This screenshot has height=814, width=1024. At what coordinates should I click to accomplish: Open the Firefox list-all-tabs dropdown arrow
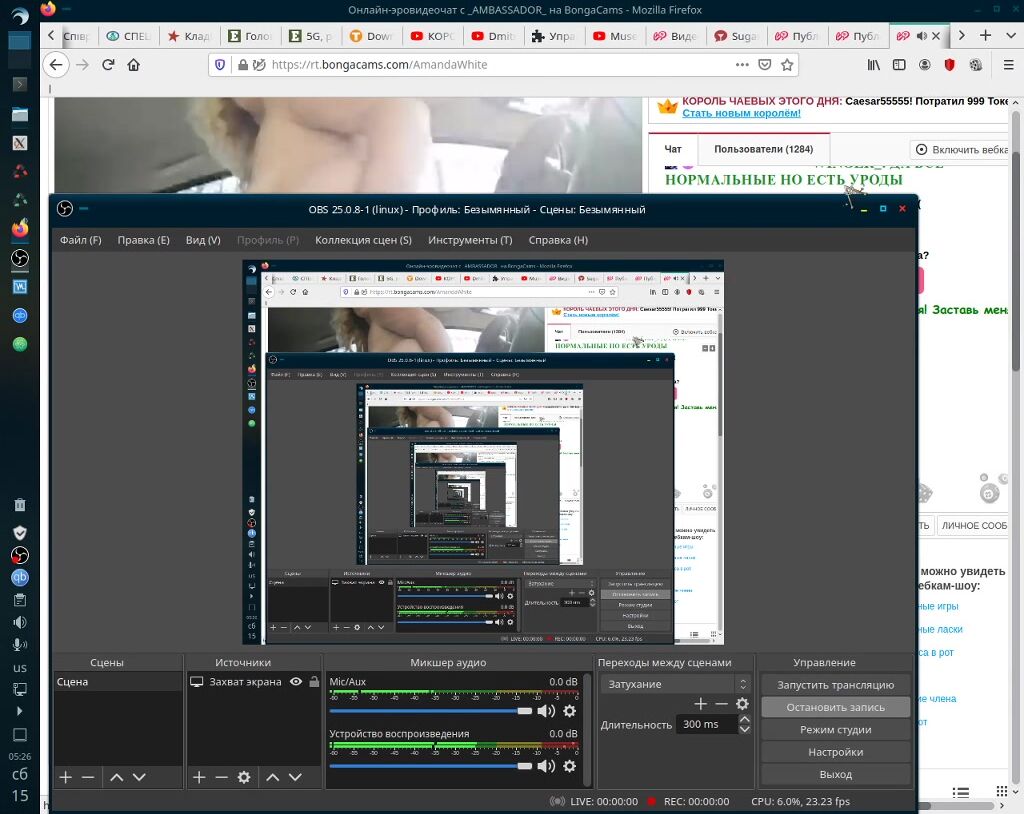[1010, 36]
